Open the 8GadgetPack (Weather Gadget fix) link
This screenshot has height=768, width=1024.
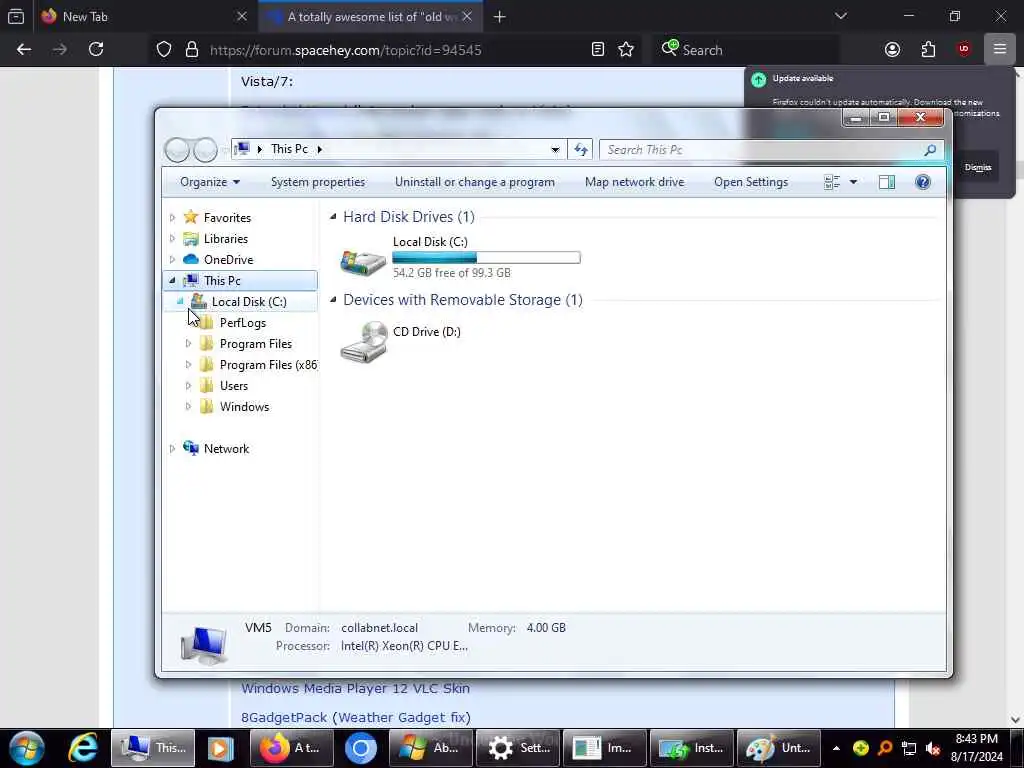356,717
